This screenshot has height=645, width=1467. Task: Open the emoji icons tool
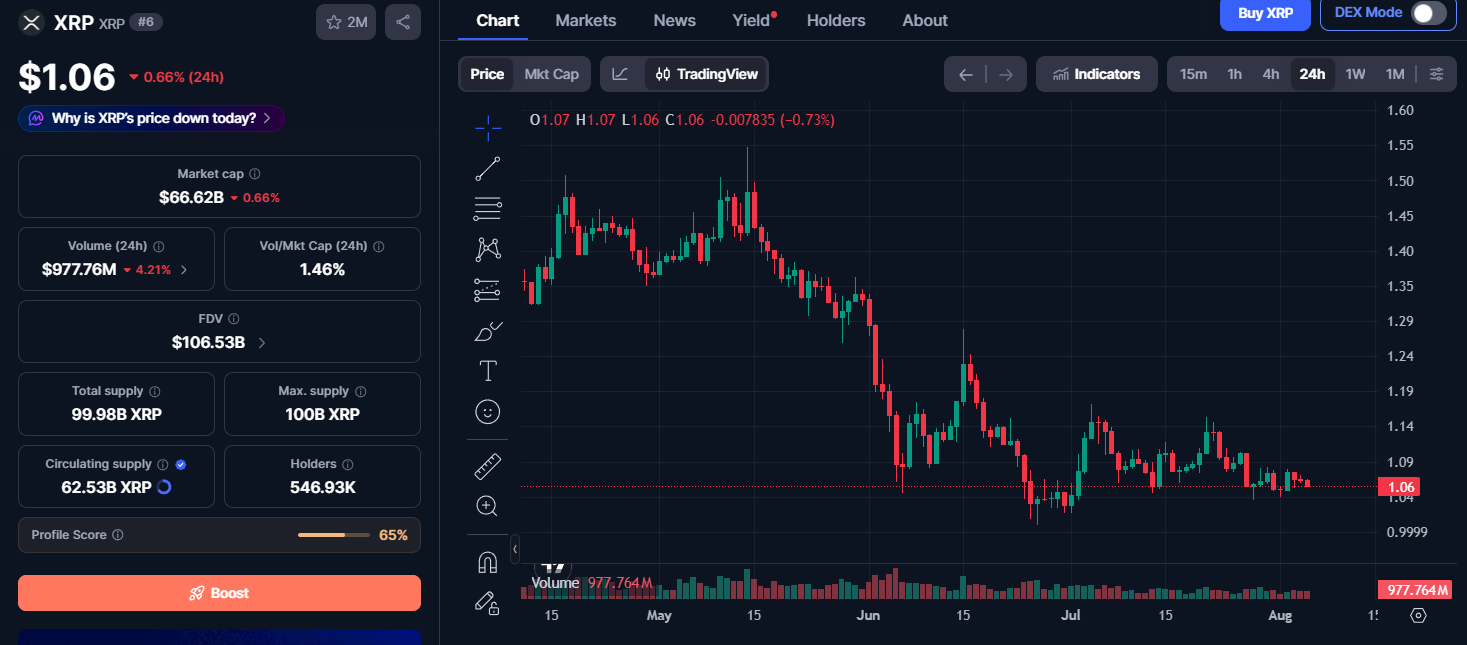coord(488,411)
